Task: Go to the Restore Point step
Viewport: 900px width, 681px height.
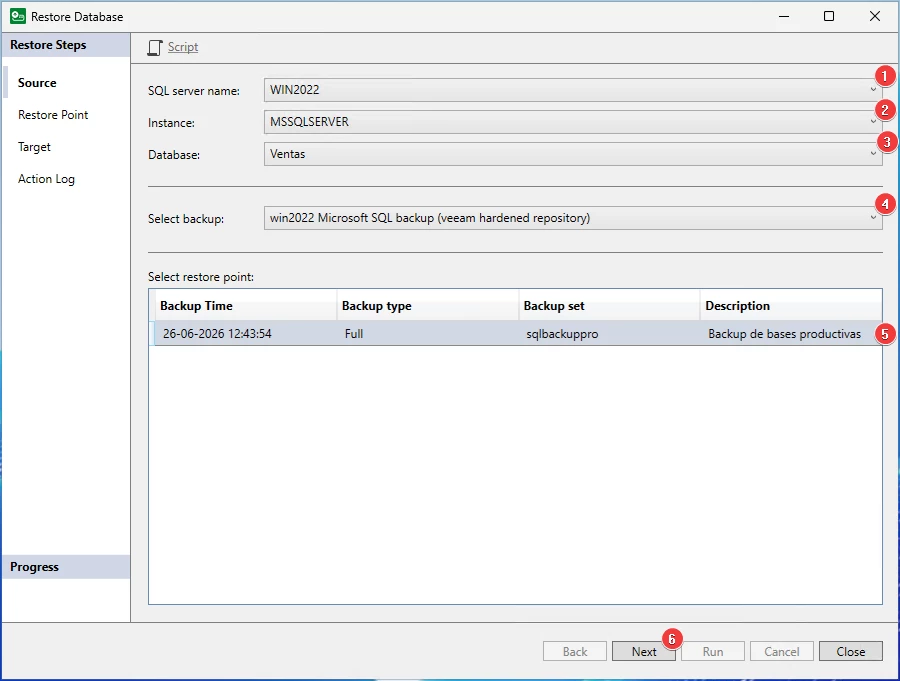Action: click(x=53, y=115)
